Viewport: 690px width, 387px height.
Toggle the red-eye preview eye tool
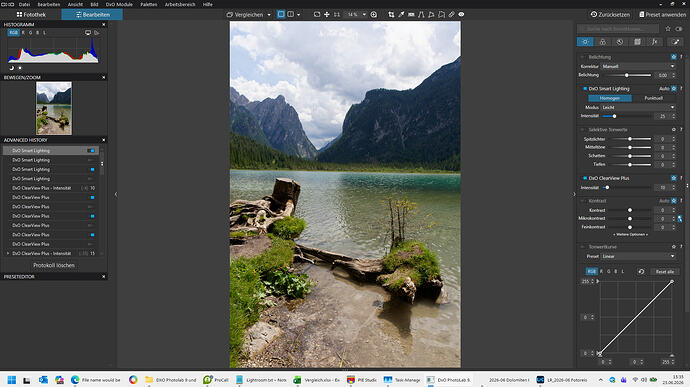pyautogui.click(x=461, y=15)
